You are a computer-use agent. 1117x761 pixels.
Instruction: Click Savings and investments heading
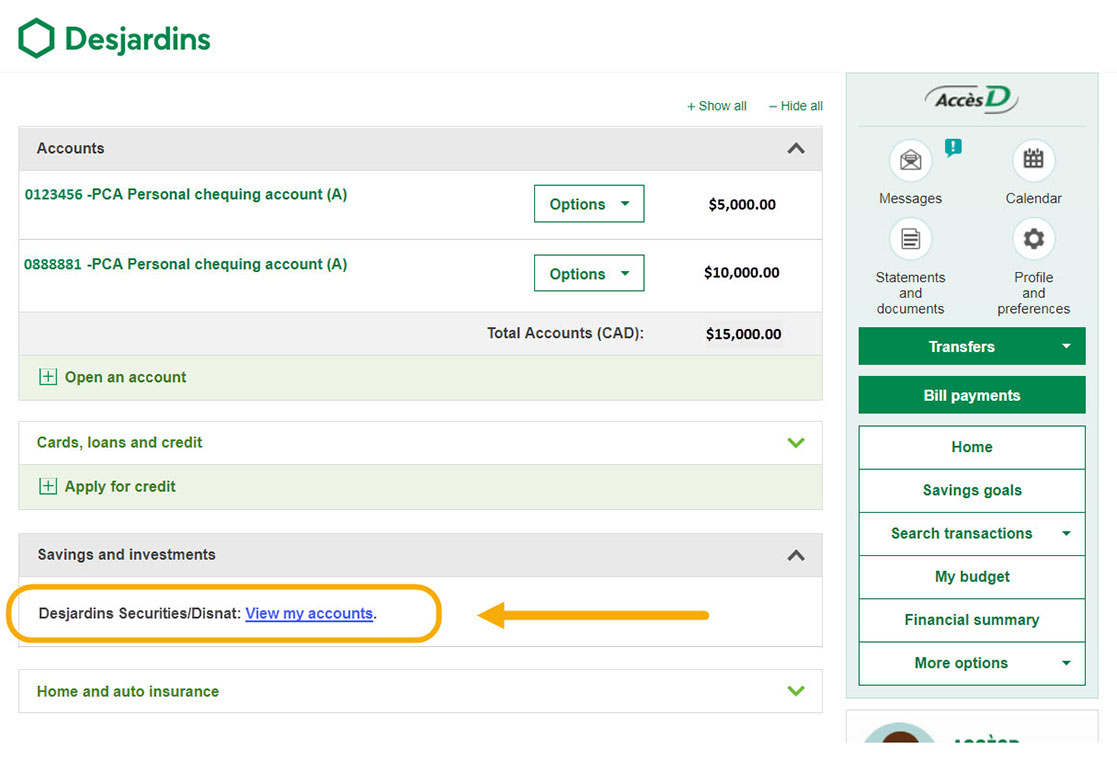pos(126,554)
